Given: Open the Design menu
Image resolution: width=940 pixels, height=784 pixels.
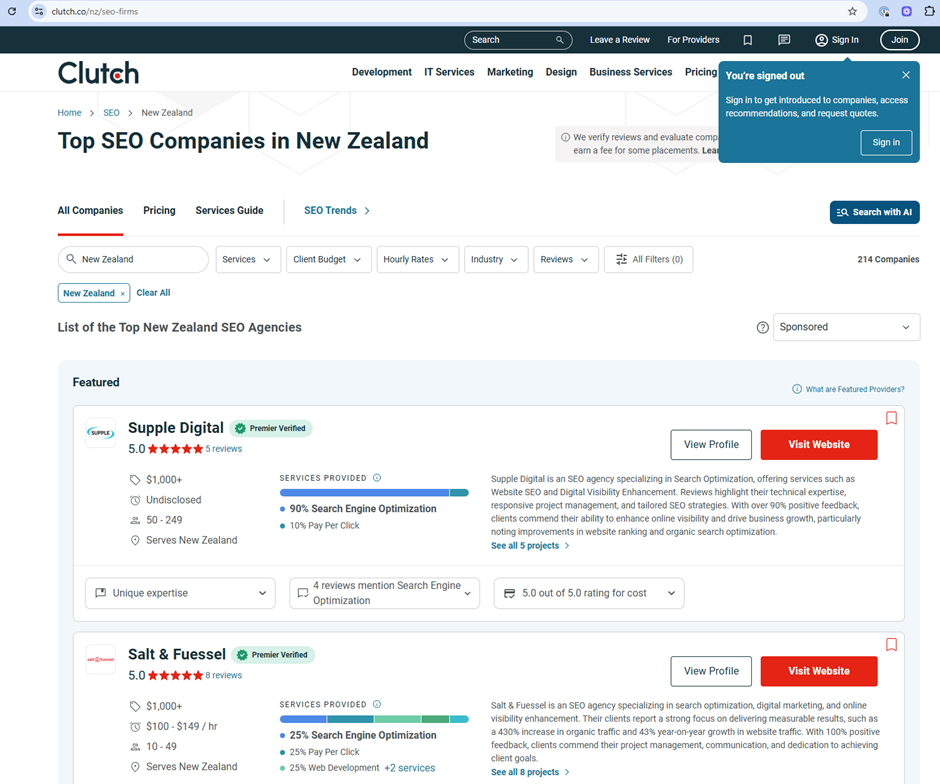Looking at the screenshot, I should tap(561, 72).
